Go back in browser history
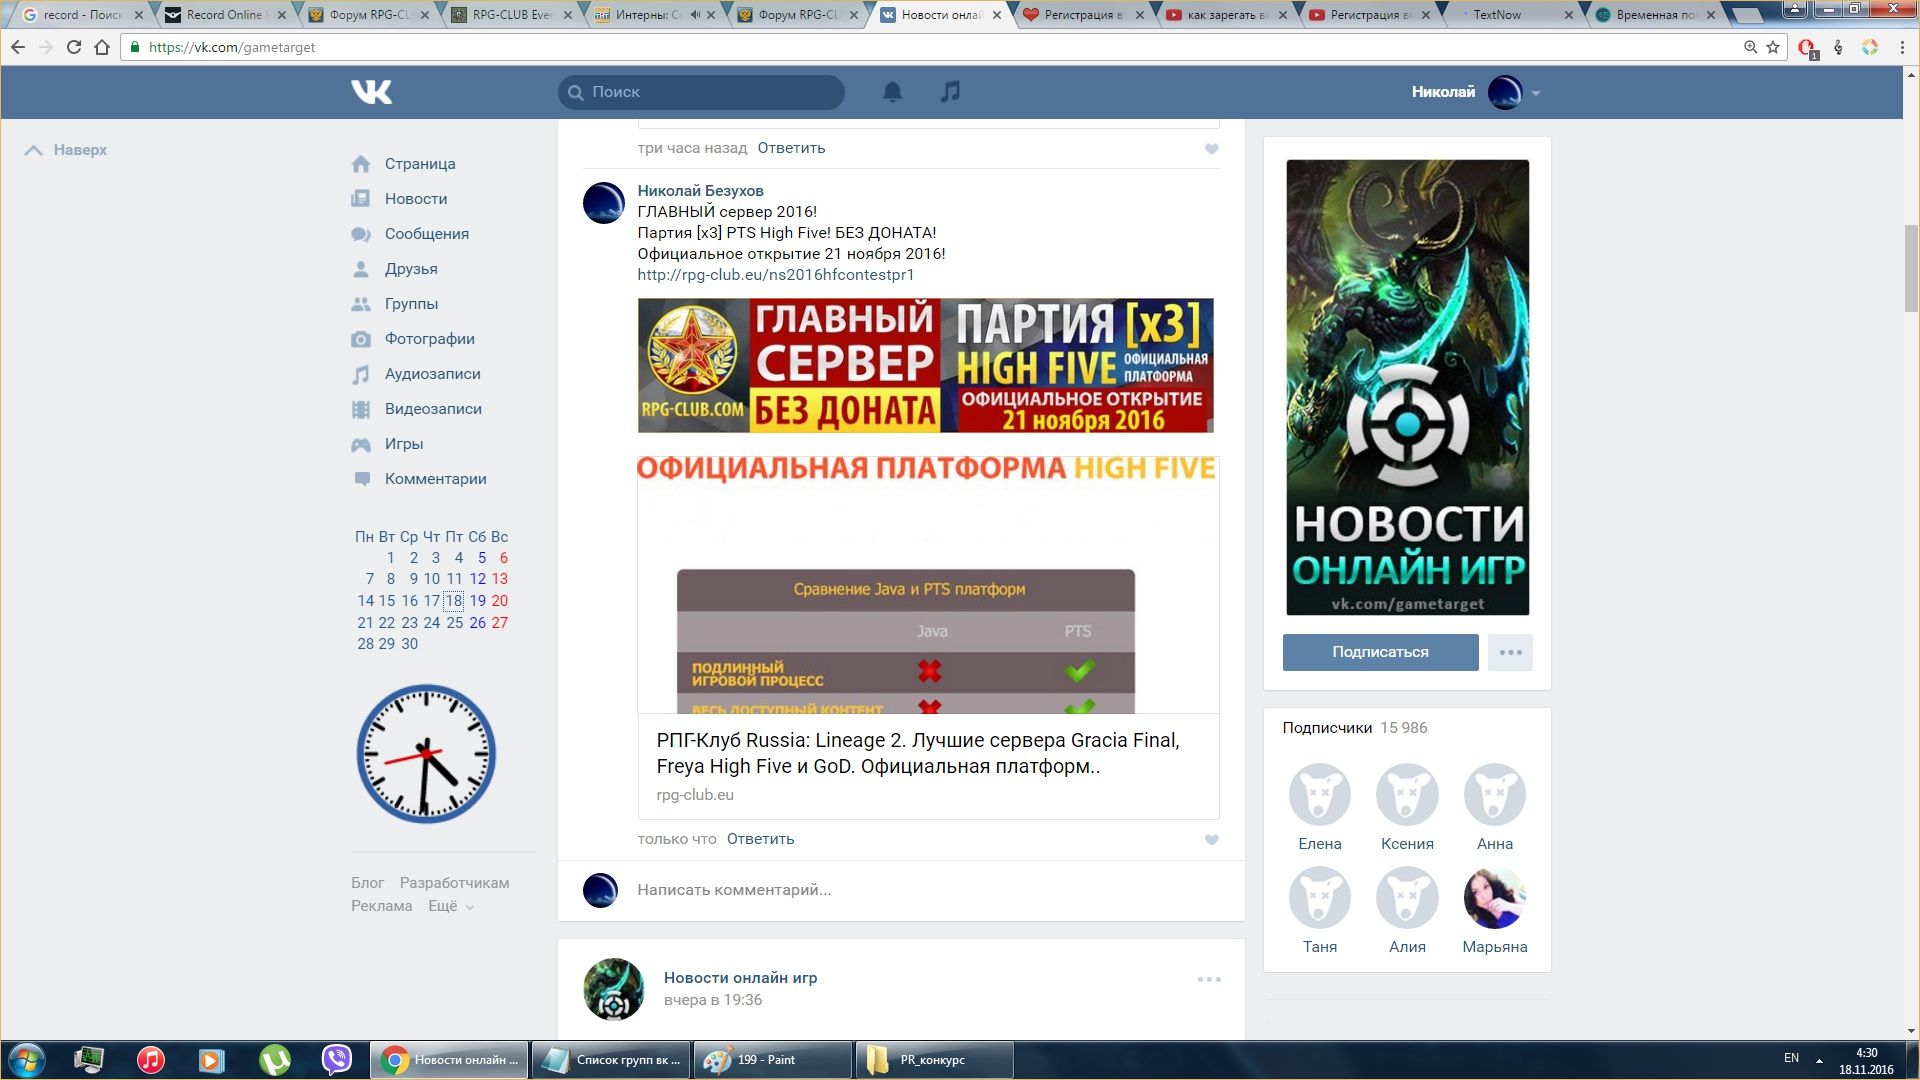 (18, 47)
